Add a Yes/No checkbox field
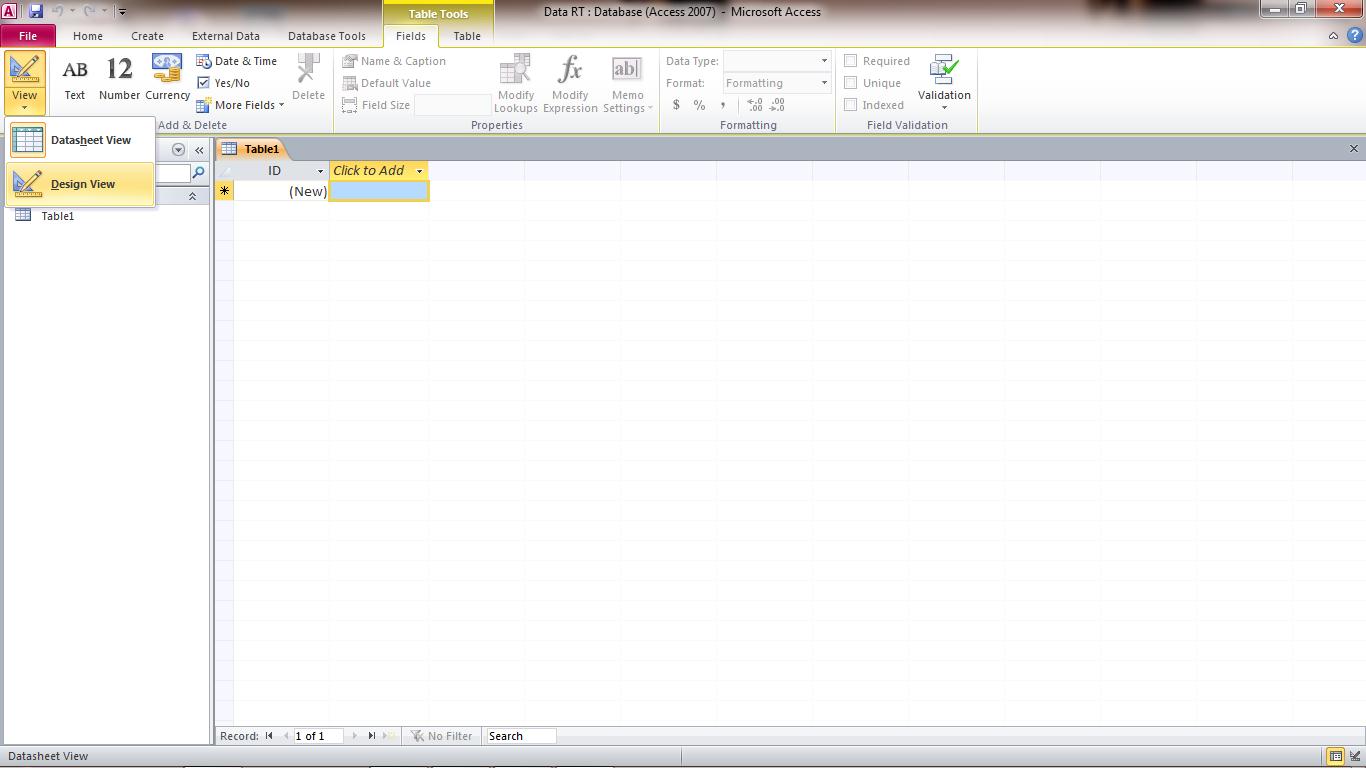 click(224, 83)
